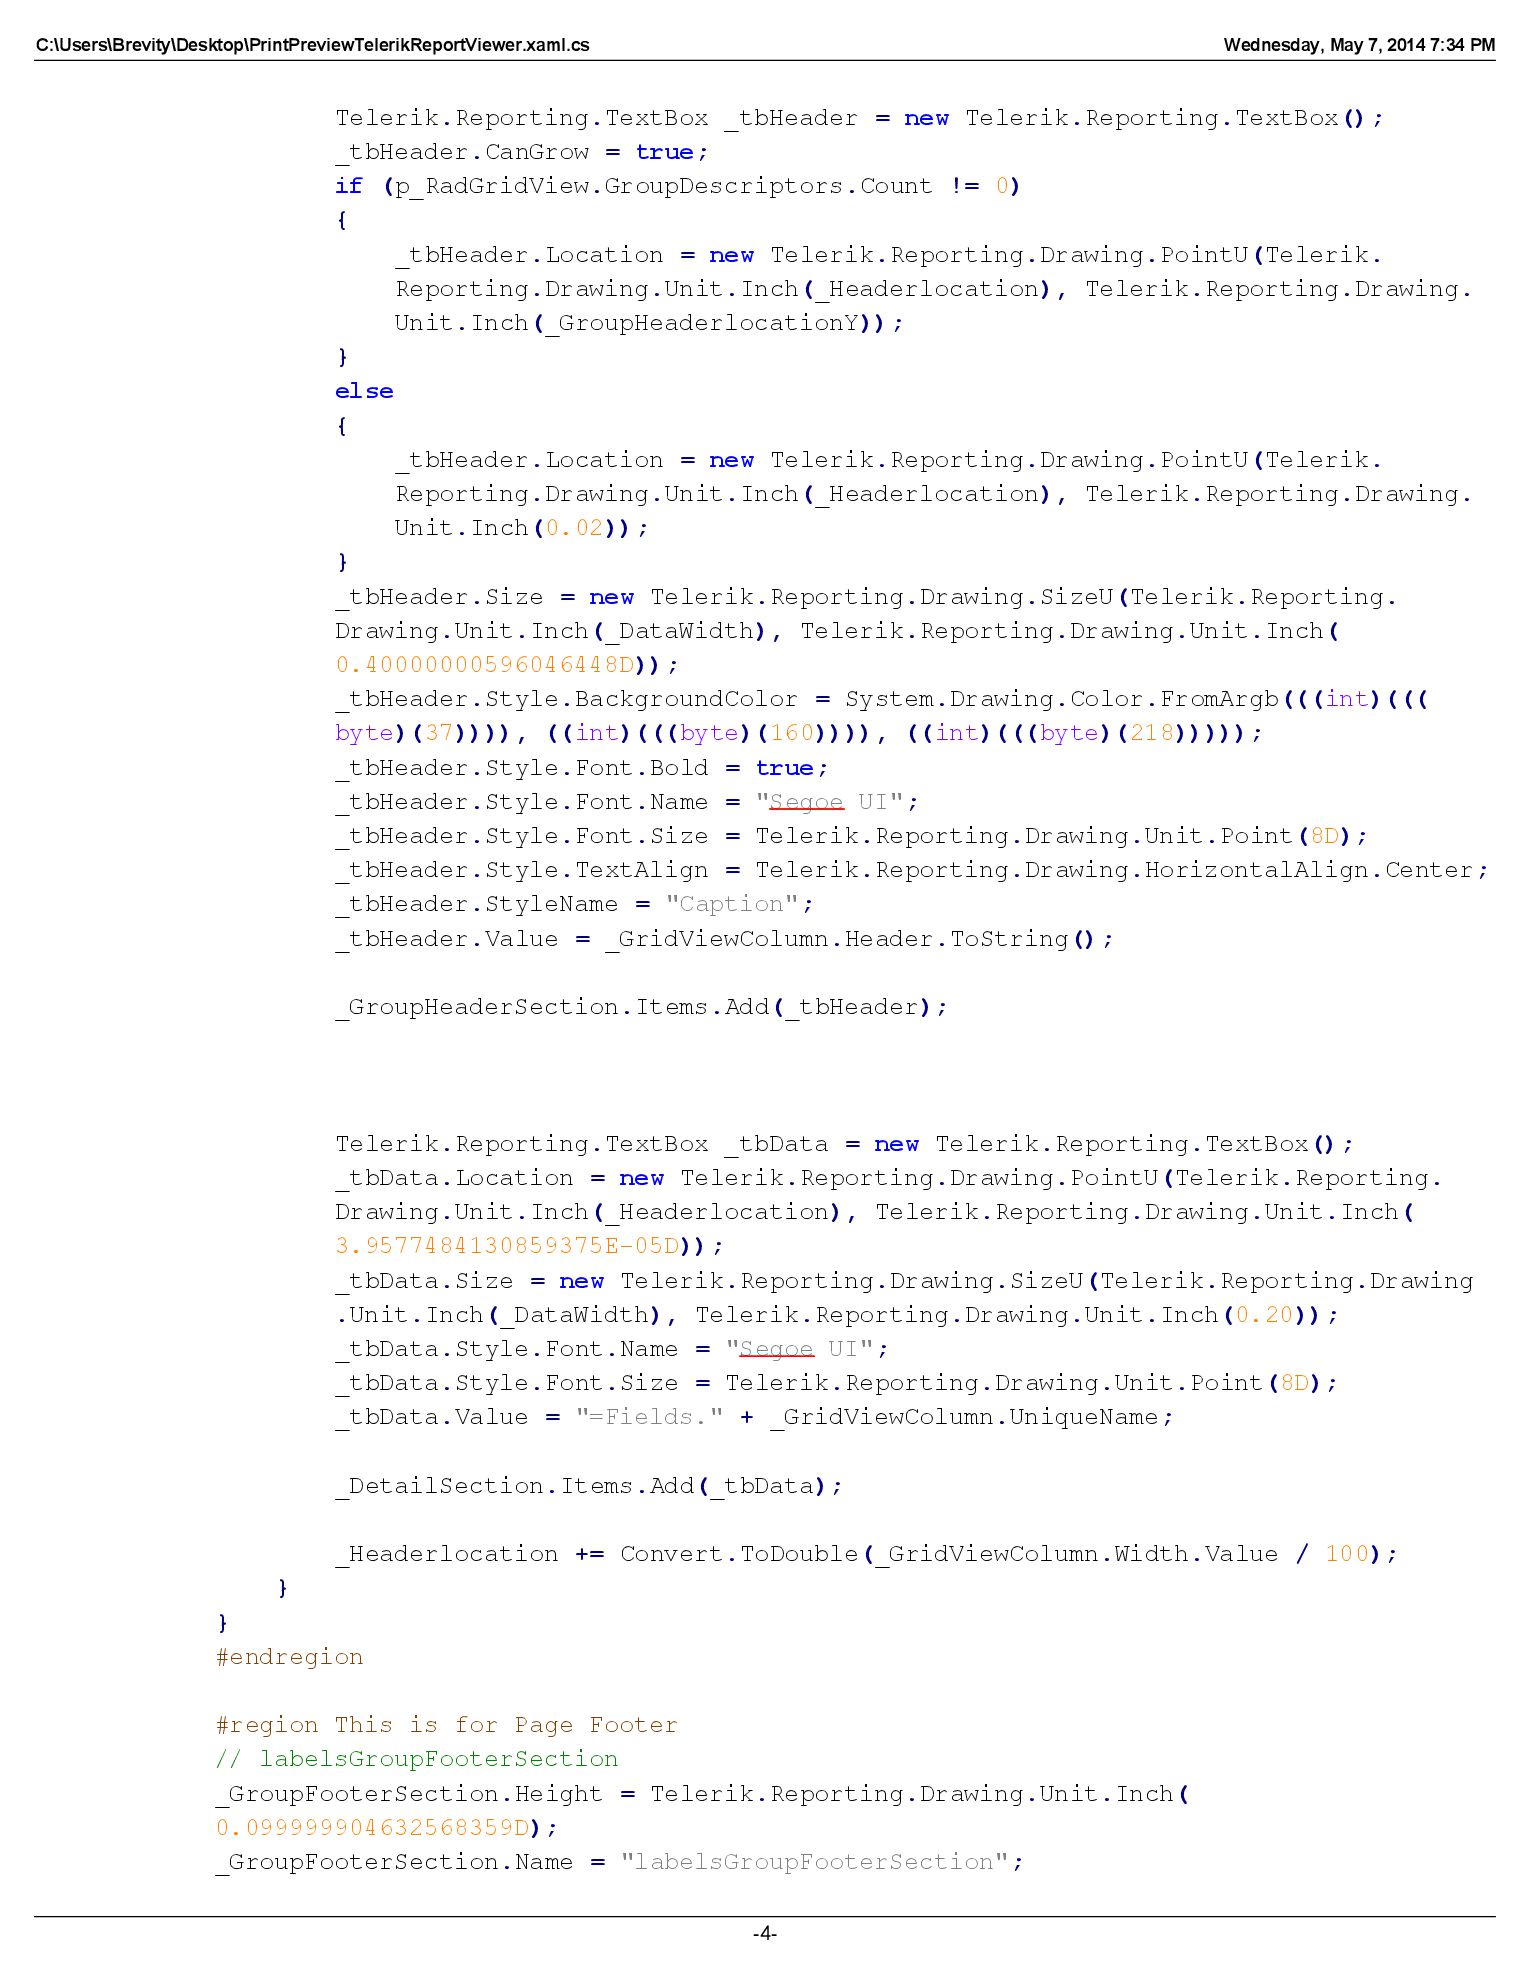Click the line '_GroupHeaderSection.Items.Add(_tbHeader);'

[x=641, y=1007]
